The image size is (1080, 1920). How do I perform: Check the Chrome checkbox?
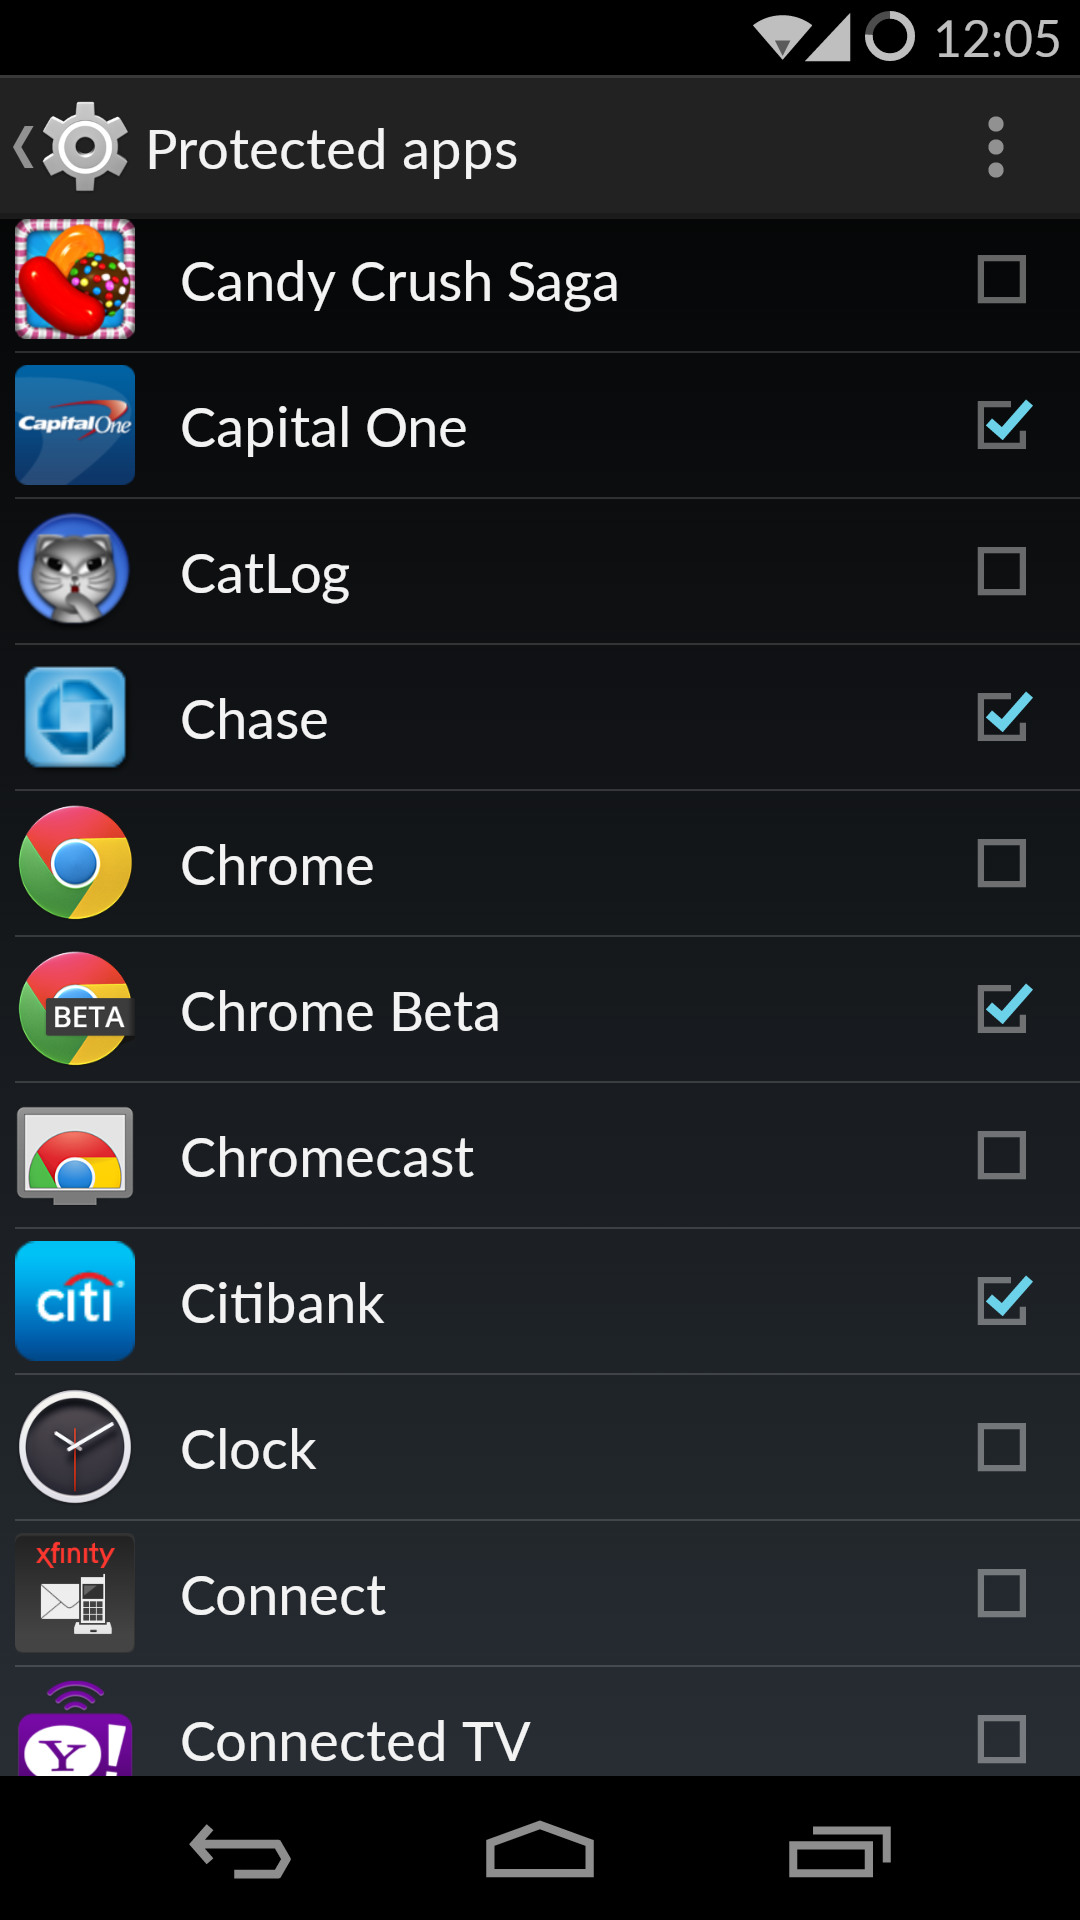click(1002, 863)
